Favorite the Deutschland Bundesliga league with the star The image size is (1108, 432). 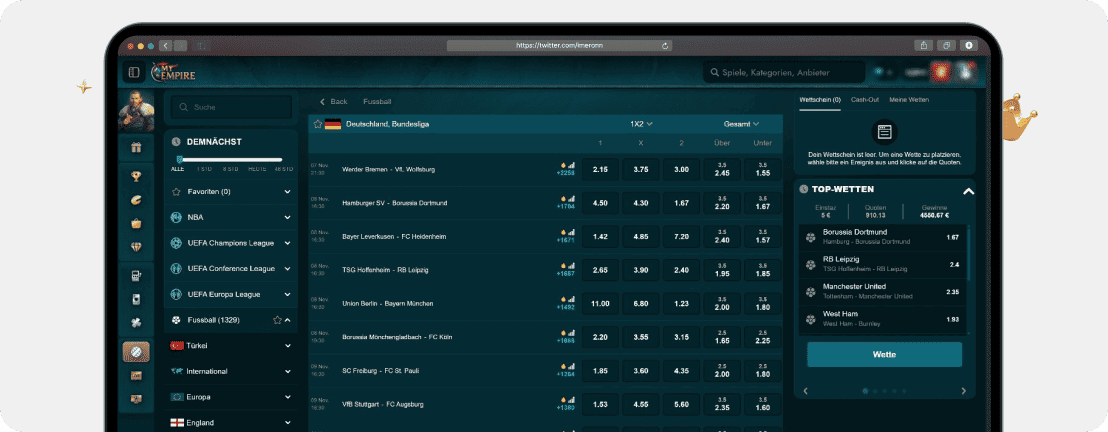click(318, 124)
